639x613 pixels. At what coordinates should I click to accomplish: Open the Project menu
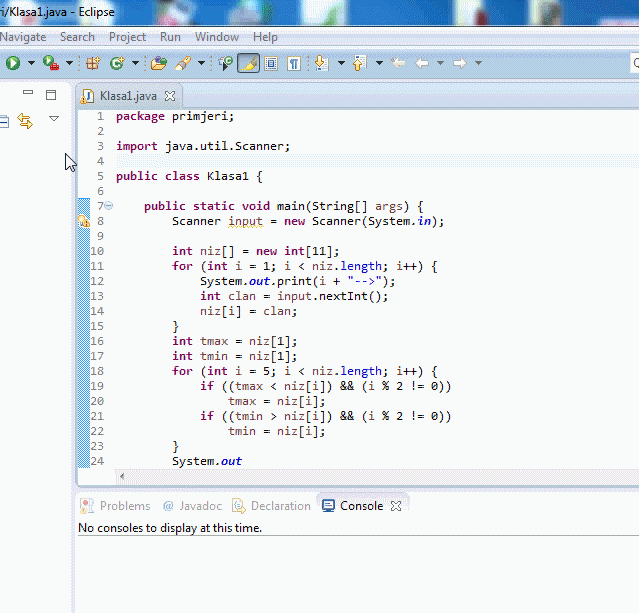127,37
